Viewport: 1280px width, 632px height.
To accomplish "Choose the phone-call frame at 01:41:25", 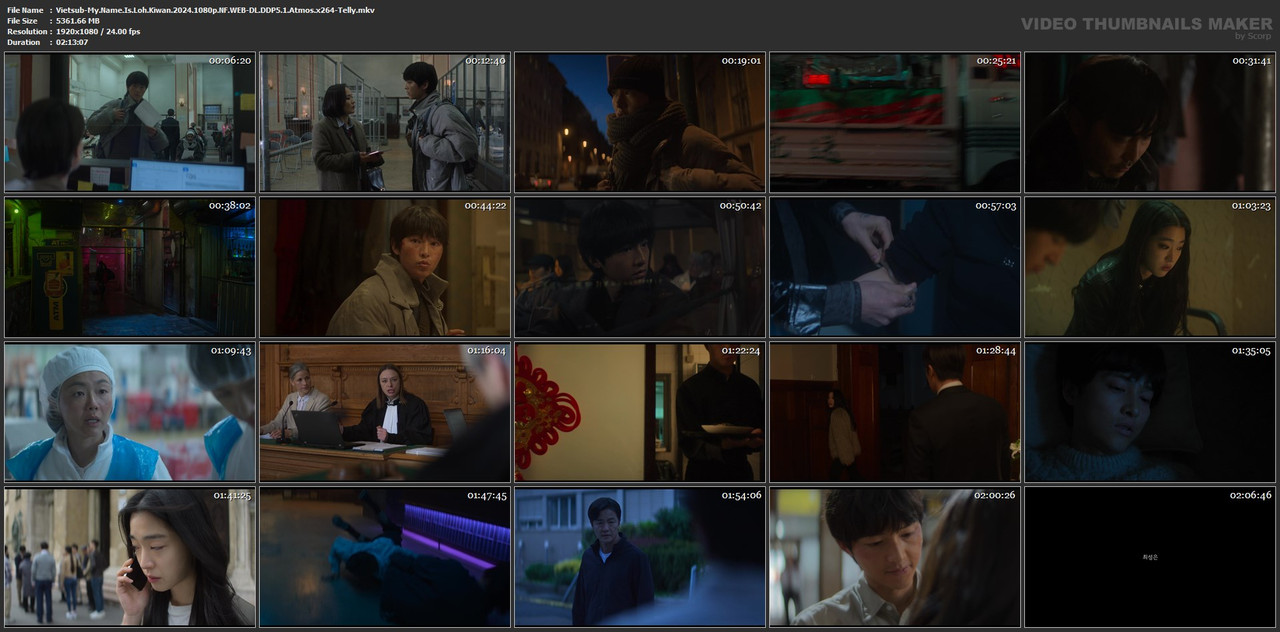I will [130, 557].
